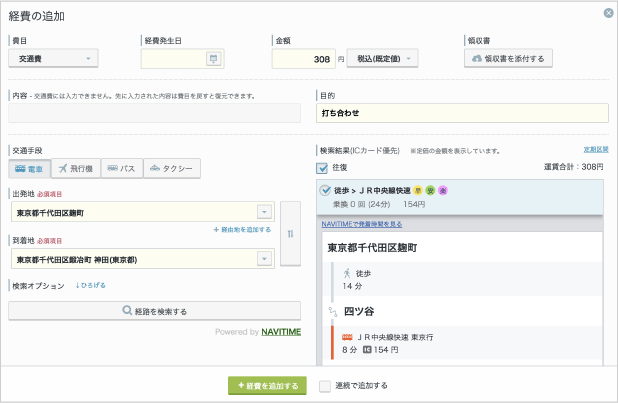Expand the 到着地 arrival suggestions arrow
618x403 pixels.
tap(264, 258)
